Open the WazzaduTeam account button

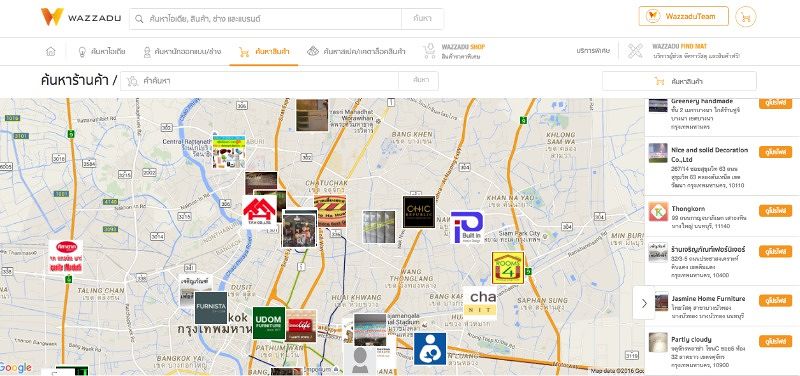[x=684, y=16]
